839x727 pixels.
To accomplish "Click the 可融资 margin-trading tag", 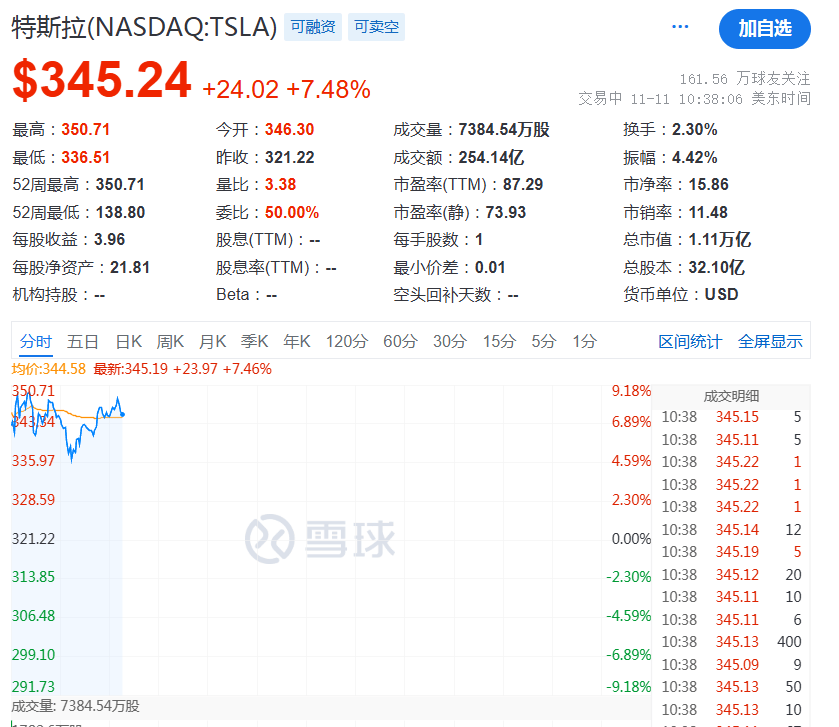I will coord(312,27).
